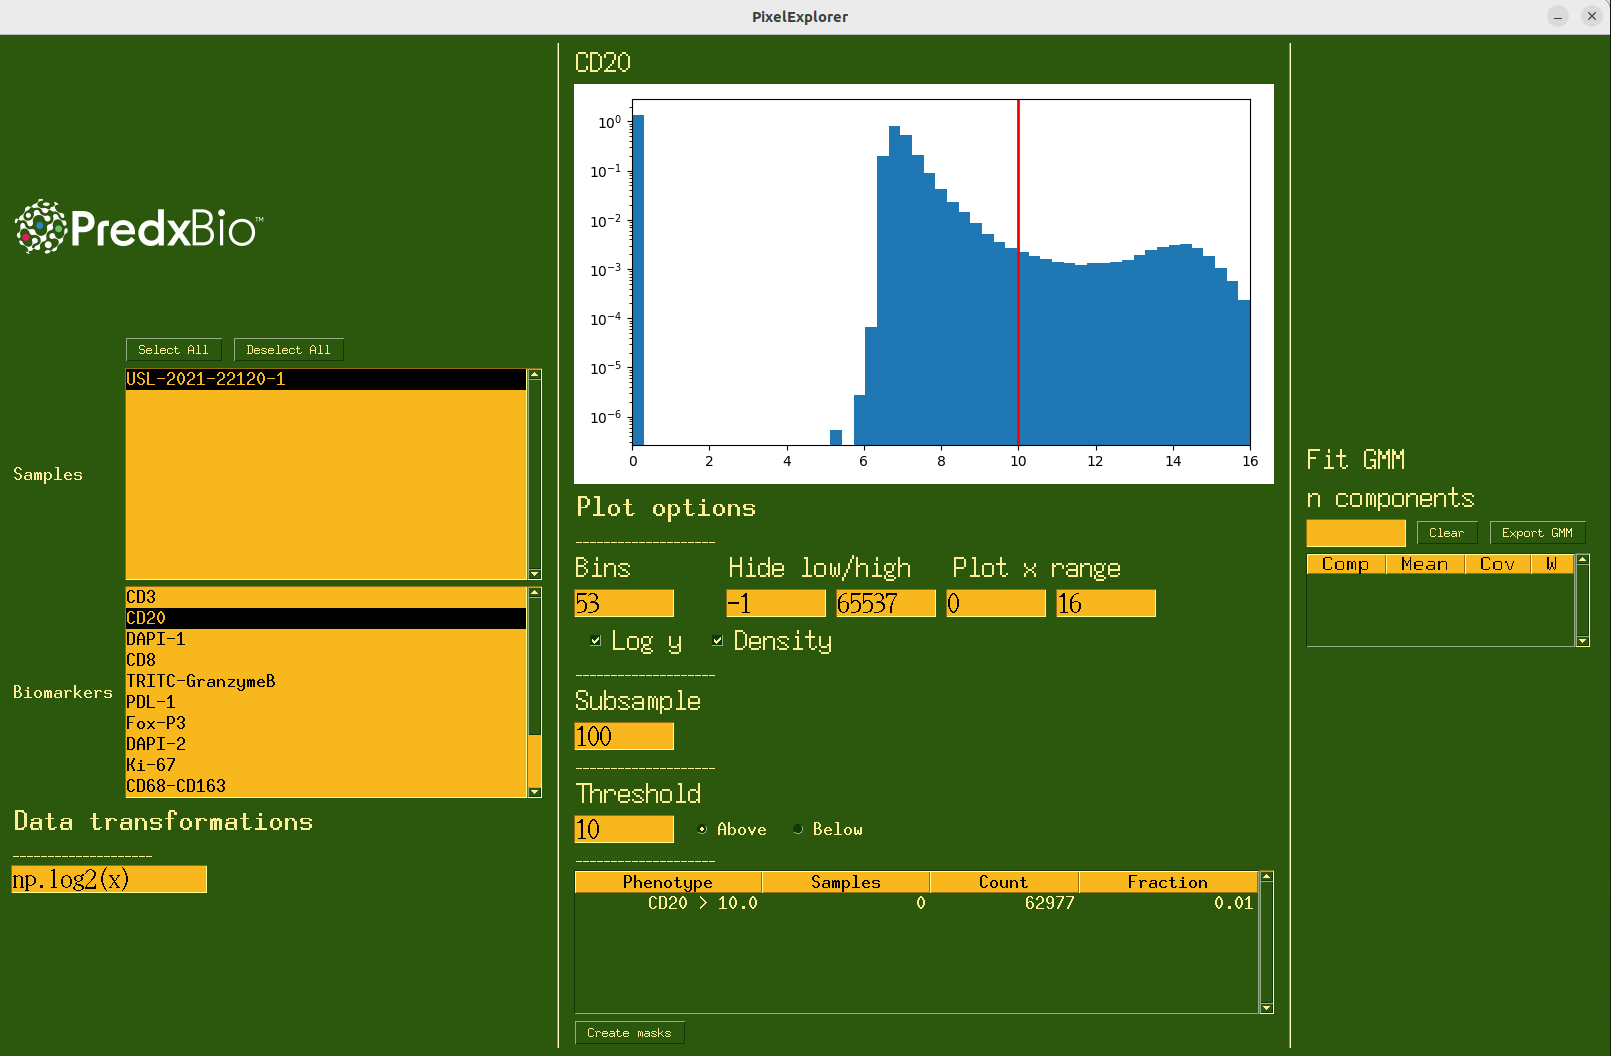Image resolution: width=1611 pixels, height=1056 pixels.
Task: Click the red threshold line on histogram
Action: (1018, 272)
